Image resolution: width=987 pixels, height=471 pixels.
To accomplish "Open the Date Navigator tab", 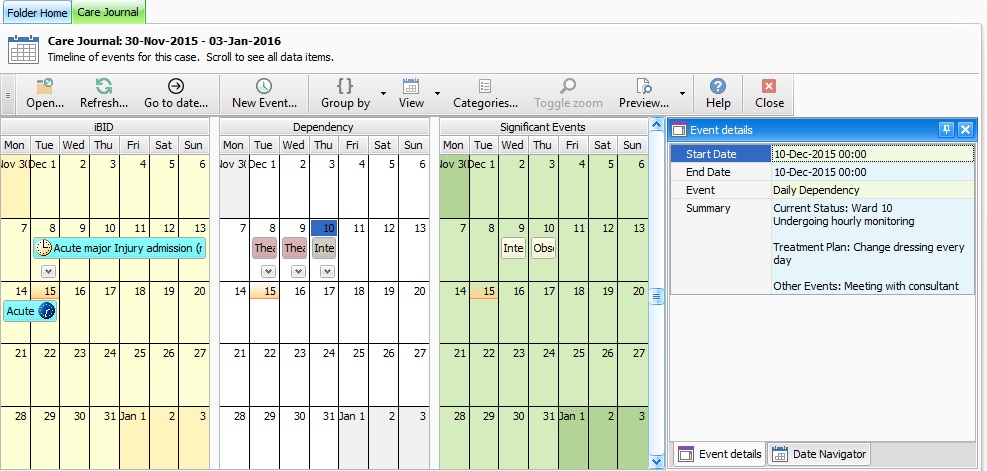I will pyautogui.click(x=820, y=454).
